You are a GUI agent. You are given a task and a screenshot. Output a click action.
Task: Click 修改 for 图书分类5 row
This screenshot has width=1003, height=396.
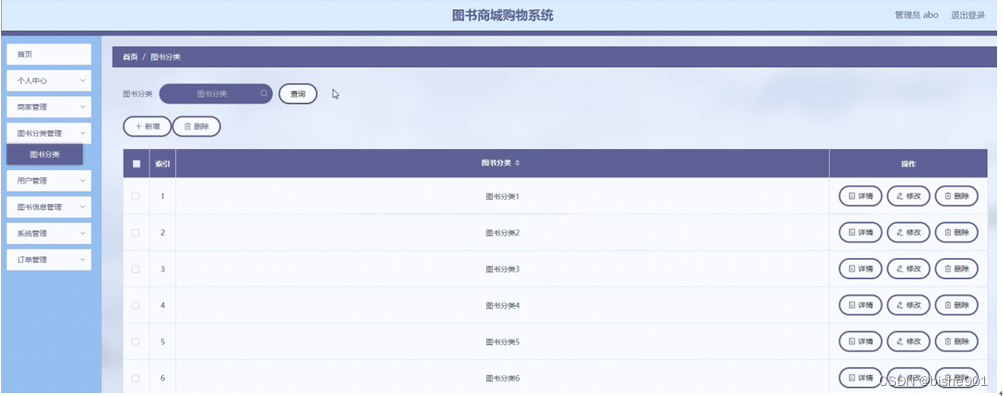click(908, 342)
